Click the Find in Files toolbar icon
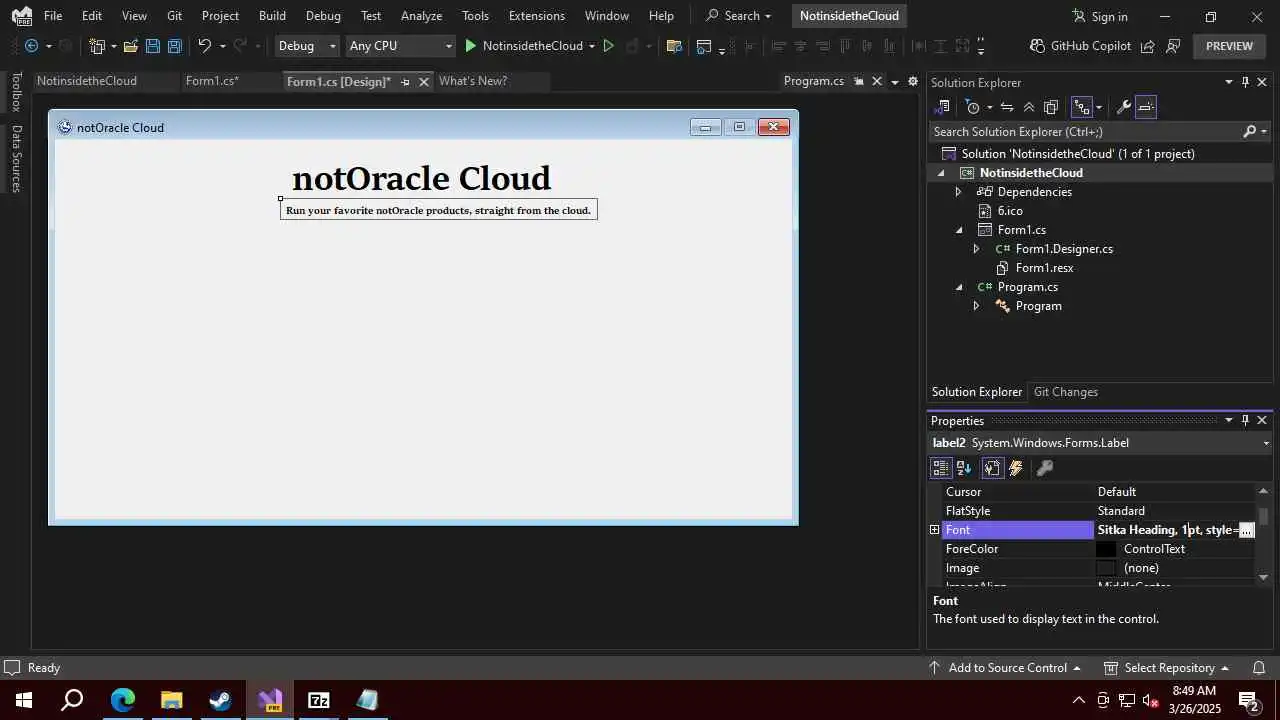This screenshot has width=1280, height=720. pyautogui.click(x=674, y=46)
